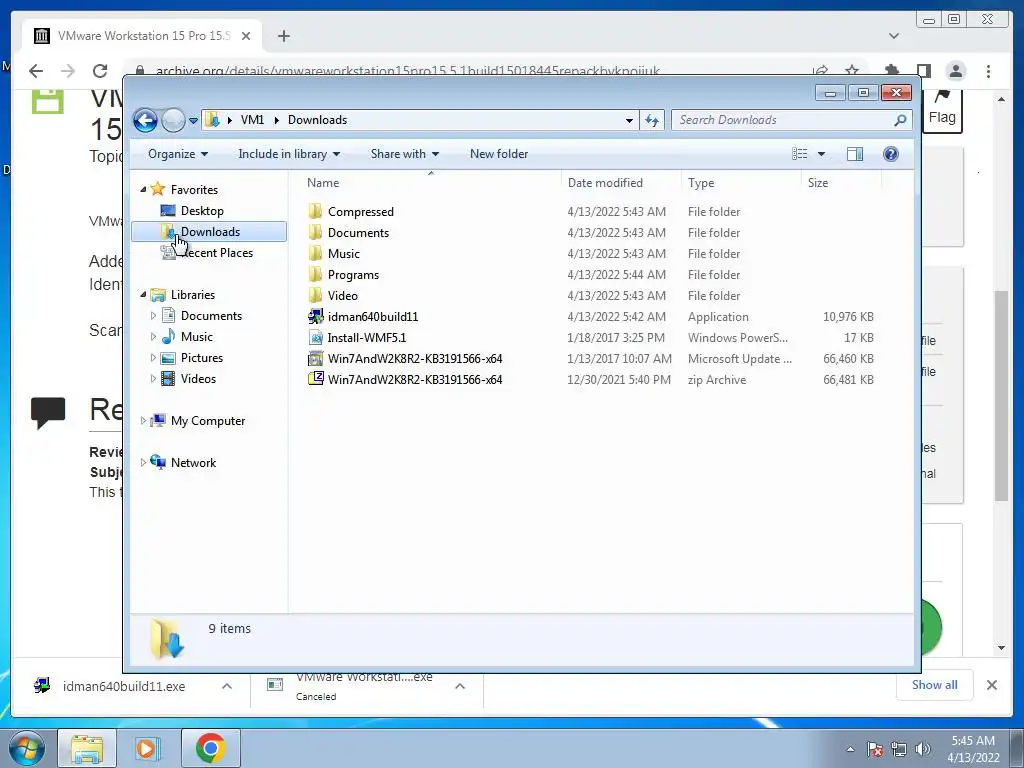Click the Windows Media Player taskbar icon

click(147, 748)
